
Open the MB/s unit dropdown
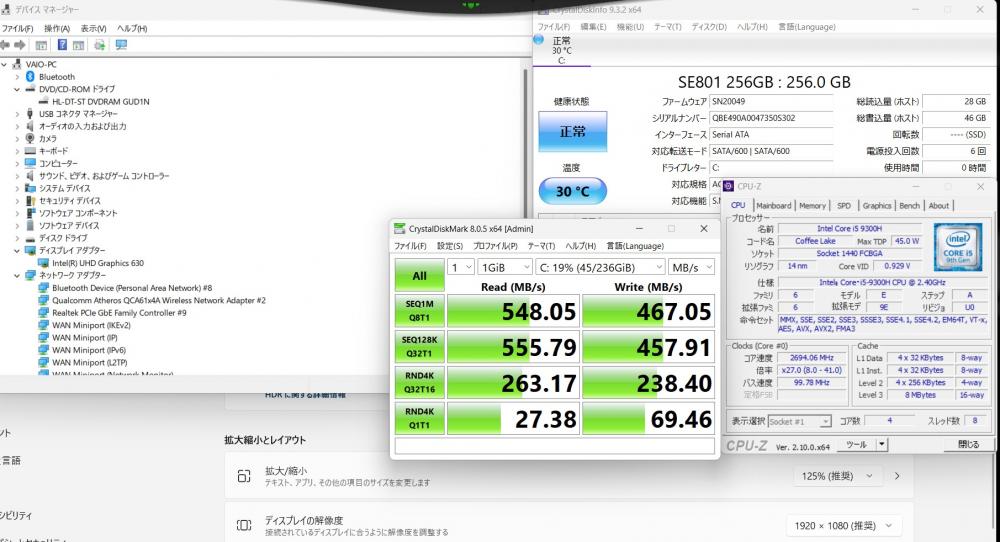click(x=691, y=267)
